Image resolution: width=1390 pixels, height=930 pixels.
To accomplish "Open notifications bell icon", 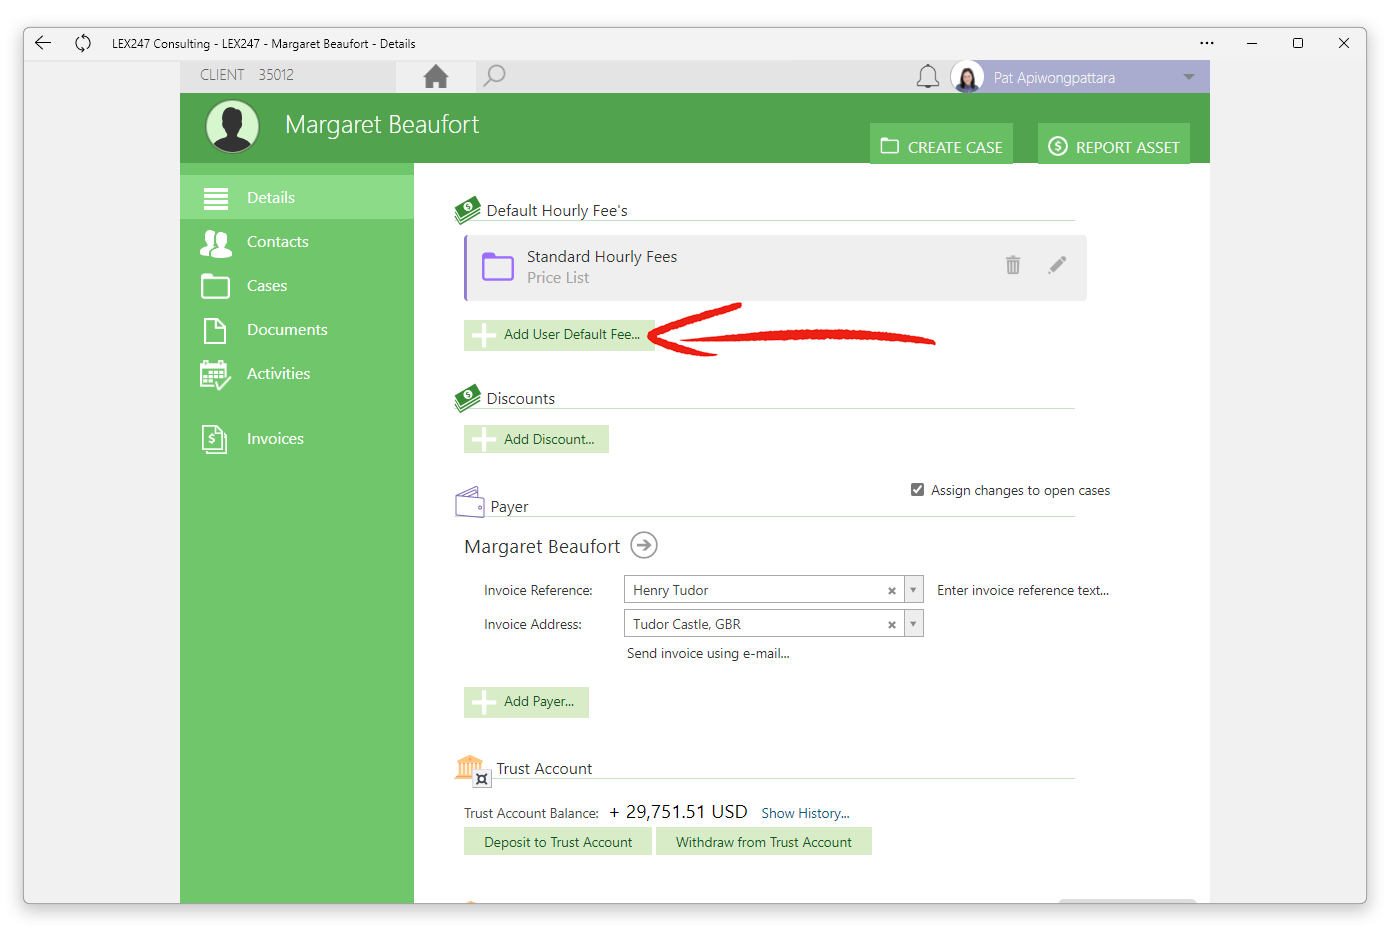I will click(x=928, y=77).
